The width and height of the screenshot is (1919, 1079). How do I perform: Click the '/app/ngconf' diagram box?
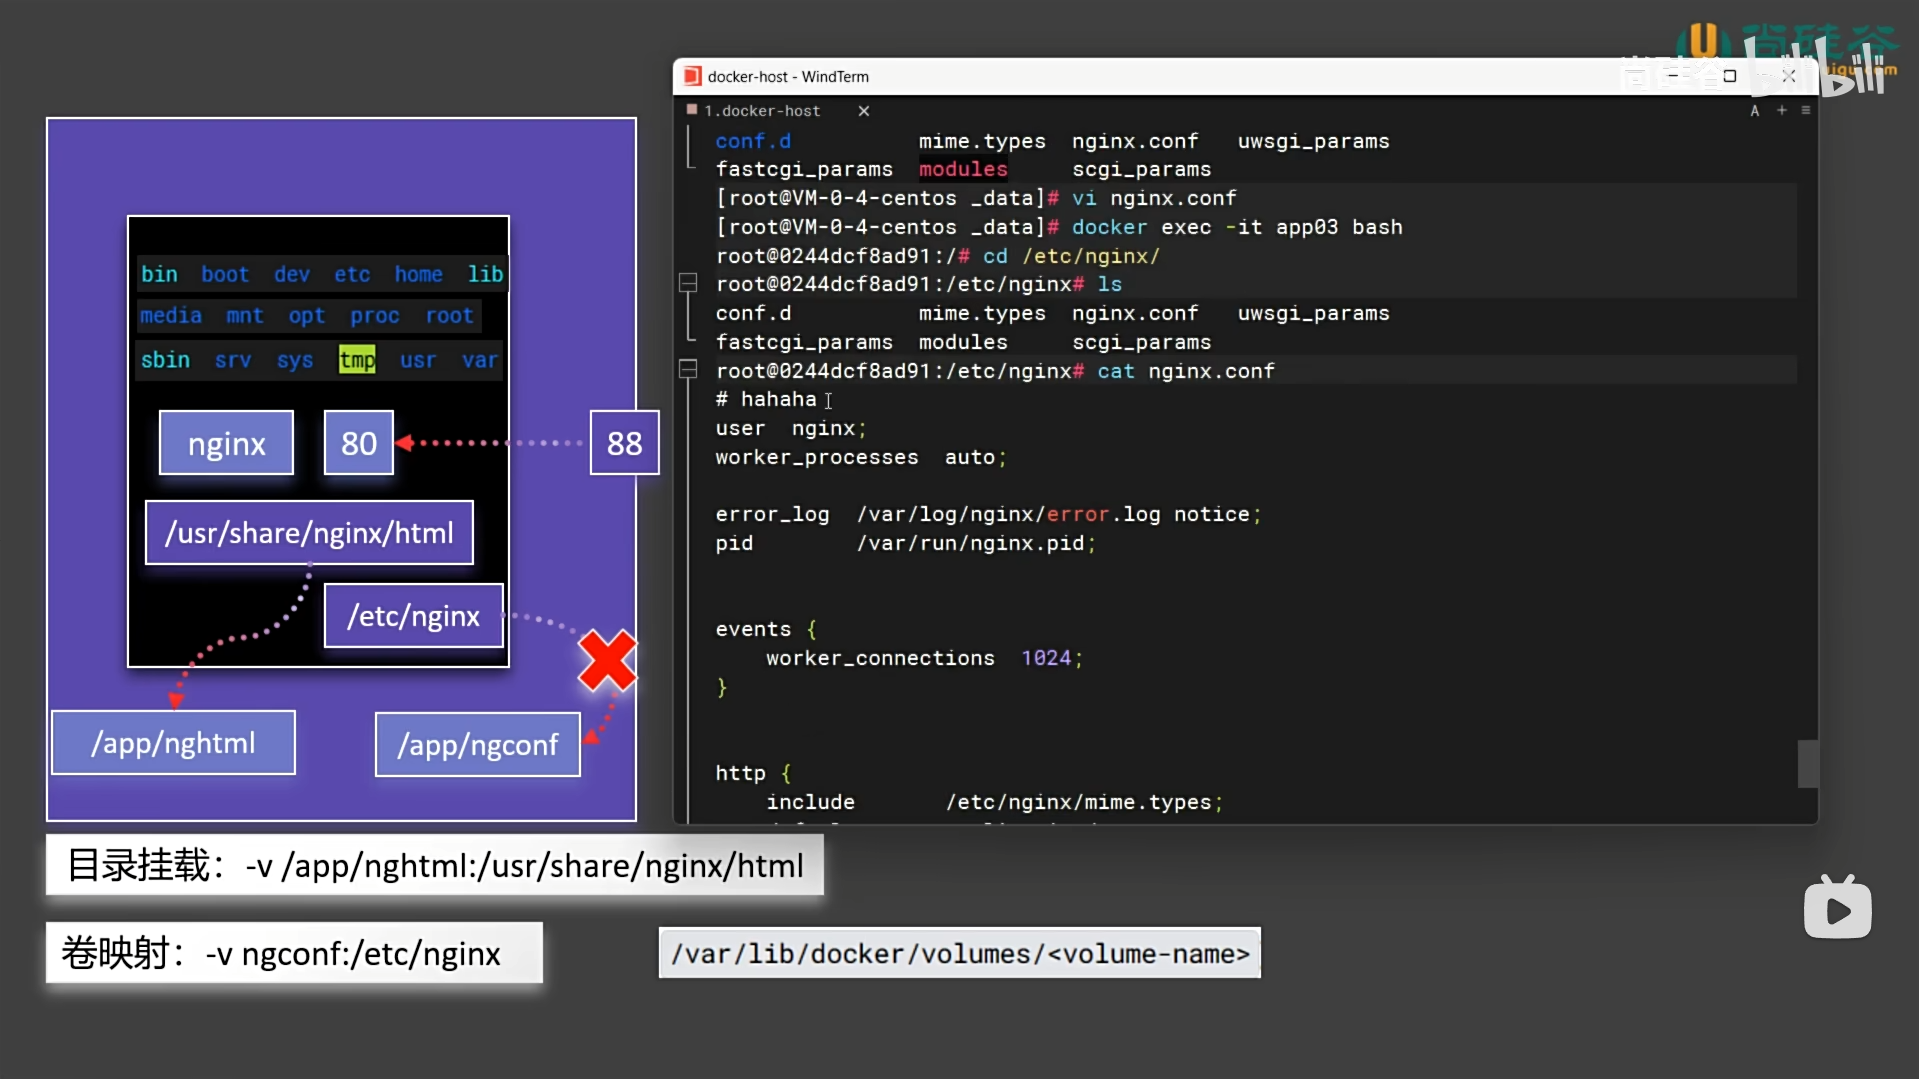(x=478, y=745)
